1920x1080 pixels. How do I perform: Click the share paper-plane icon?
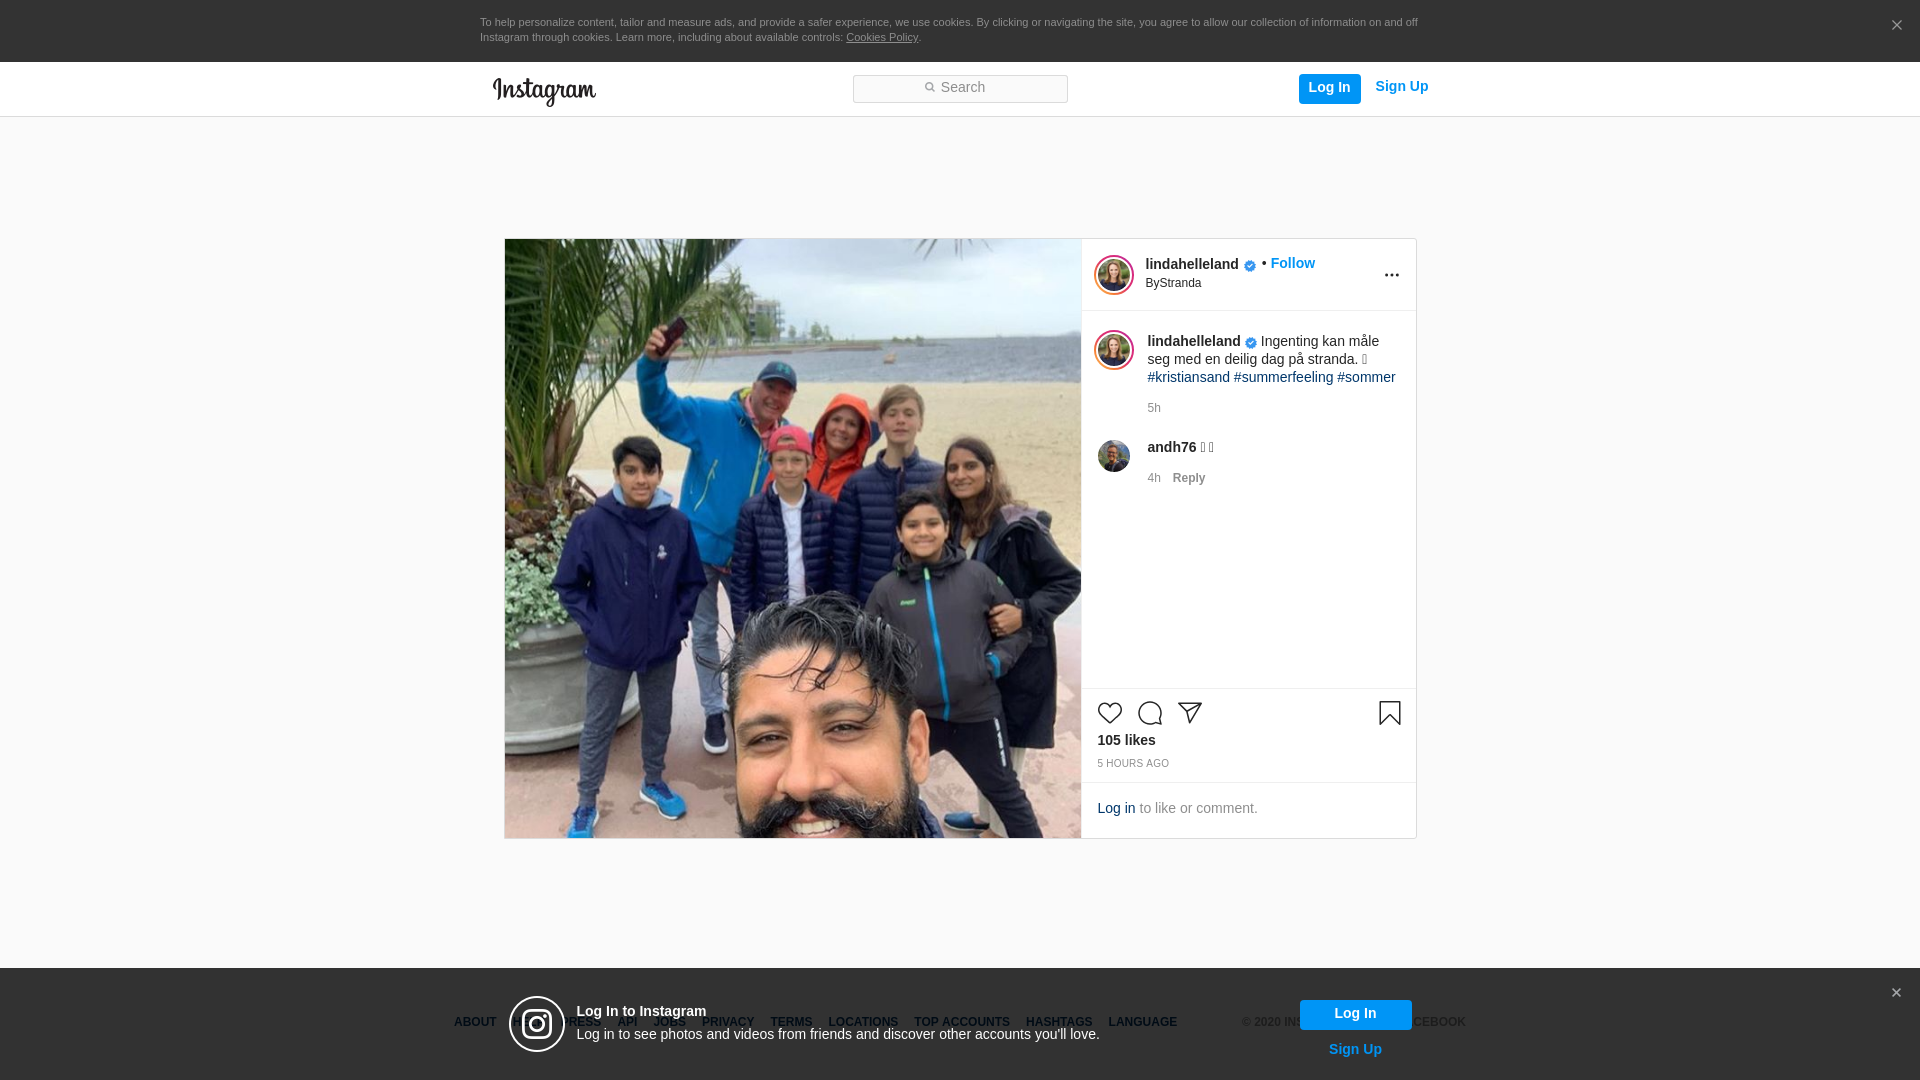point(1190,713)
